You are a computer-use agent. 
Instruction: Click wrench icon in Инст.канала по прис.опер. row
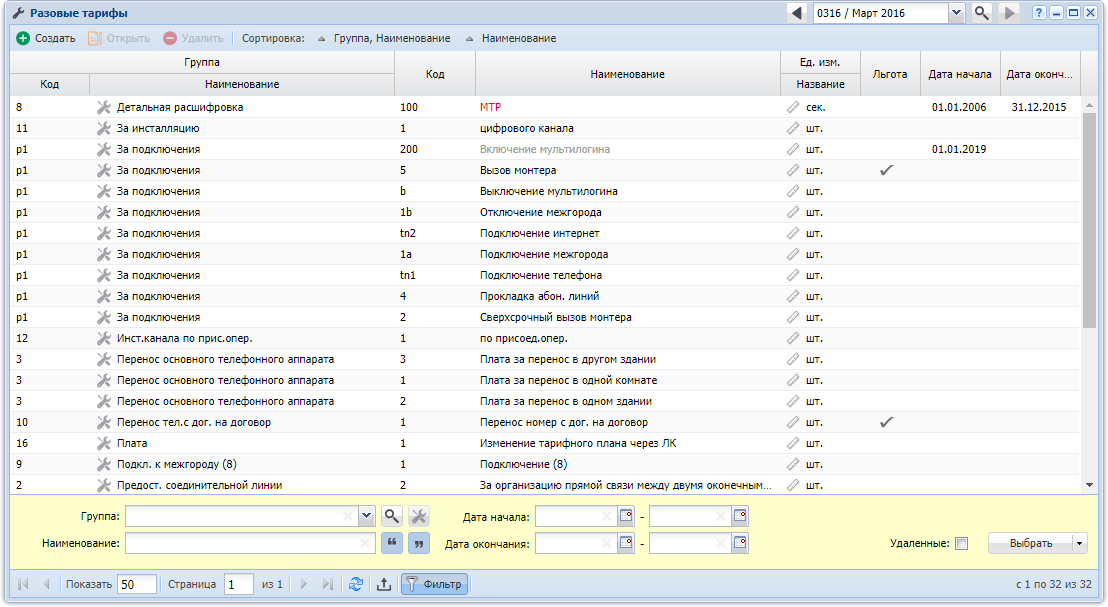pos(104,338)
